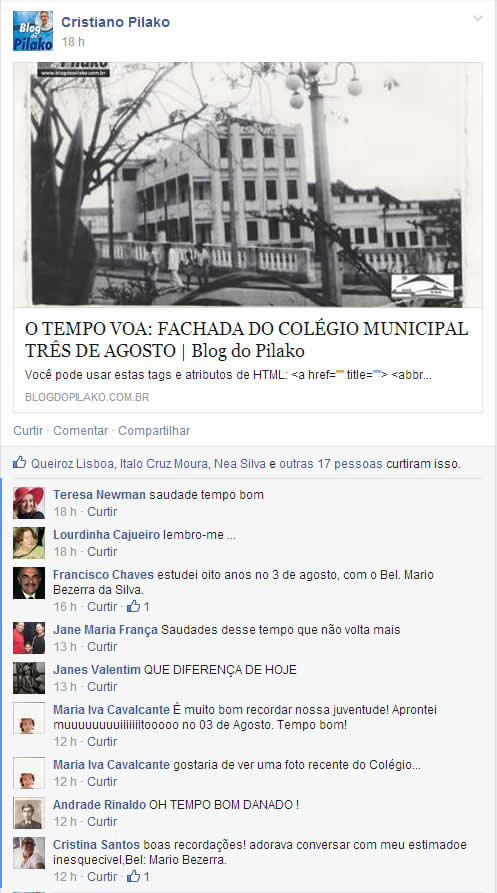Open Blog do Pilako profile picture
This screenshot has width=497, height=893.
(x=33, y=31)
